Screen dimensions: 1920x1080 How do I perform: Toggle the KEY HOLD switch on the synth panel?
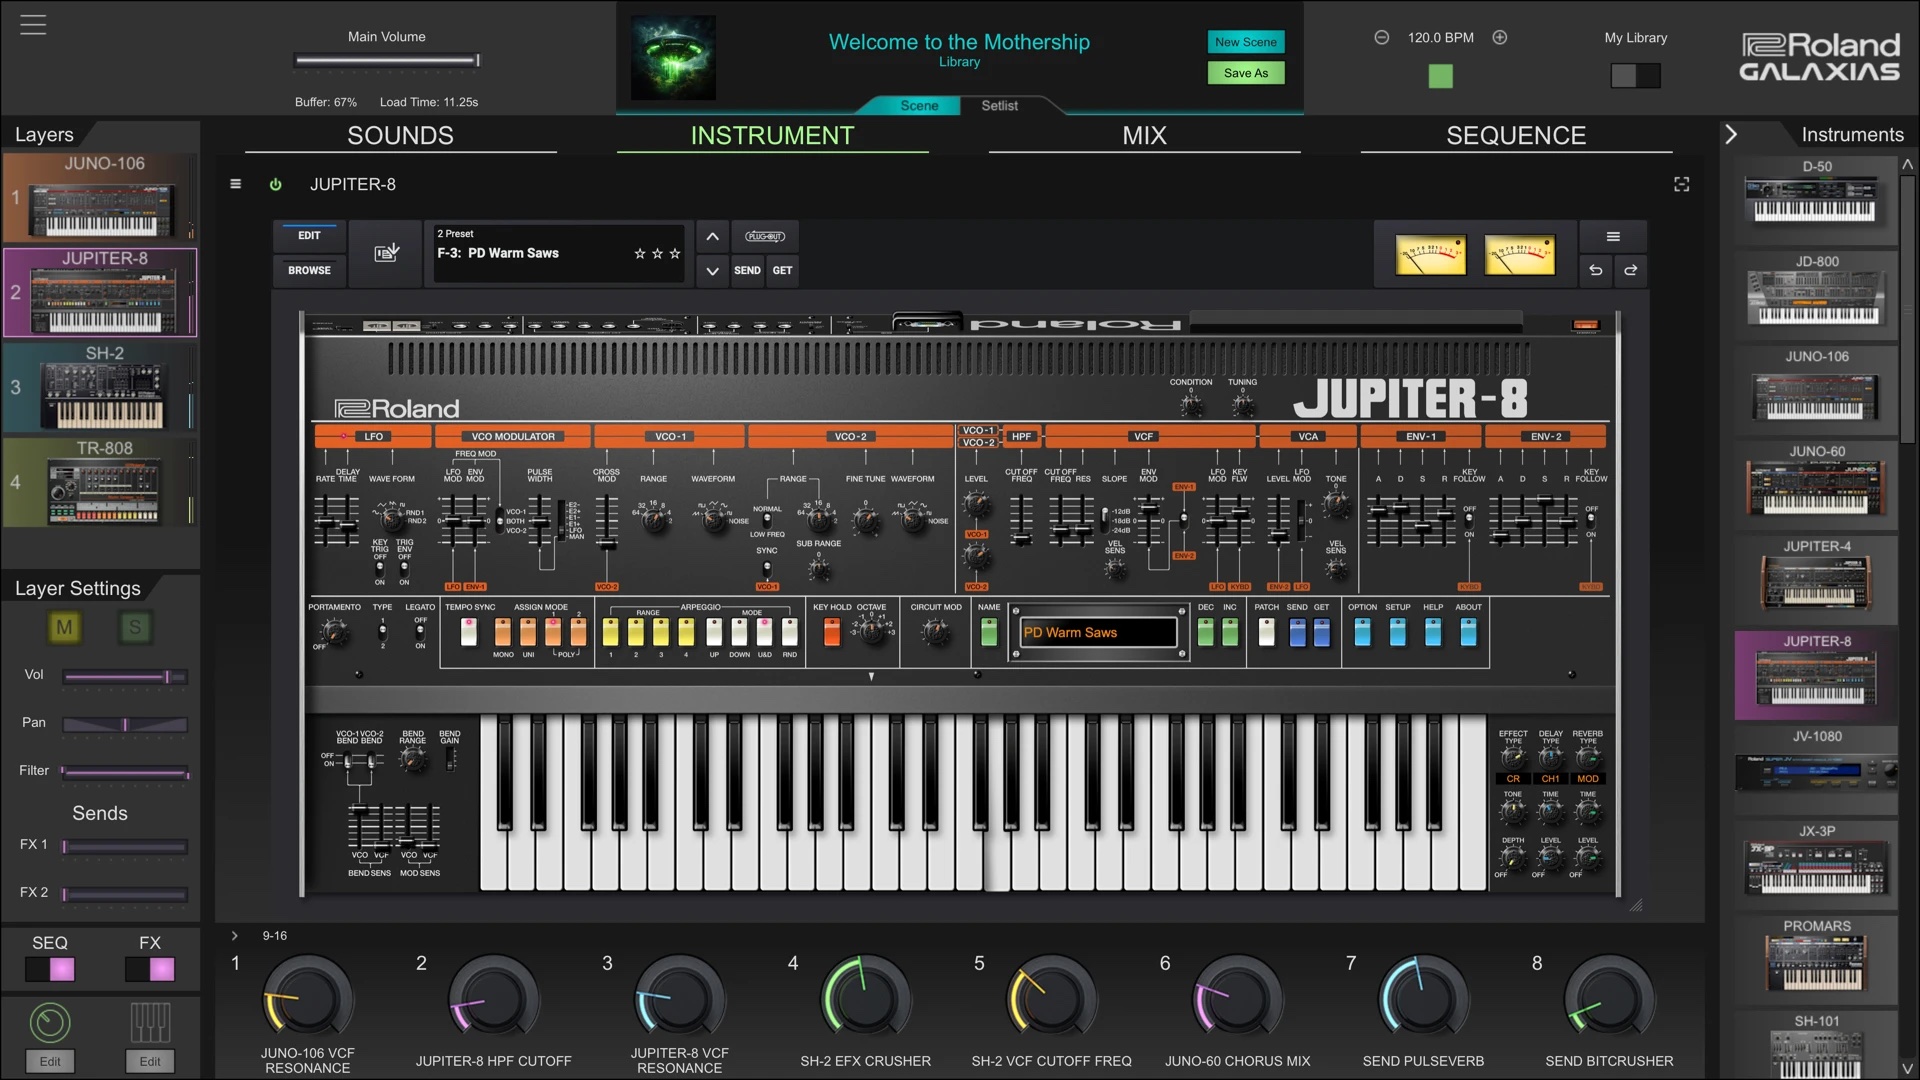click(830, 632)
